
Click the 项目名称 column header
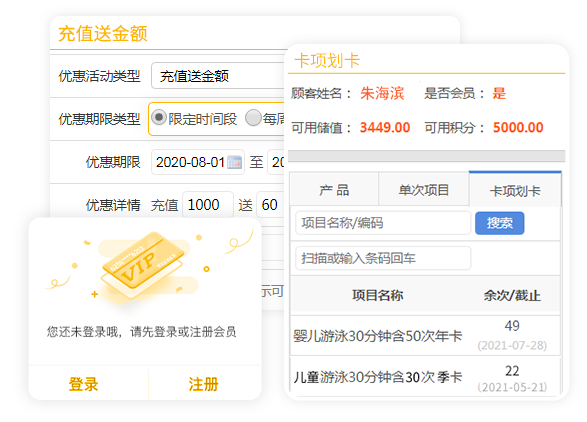(378, 295)
